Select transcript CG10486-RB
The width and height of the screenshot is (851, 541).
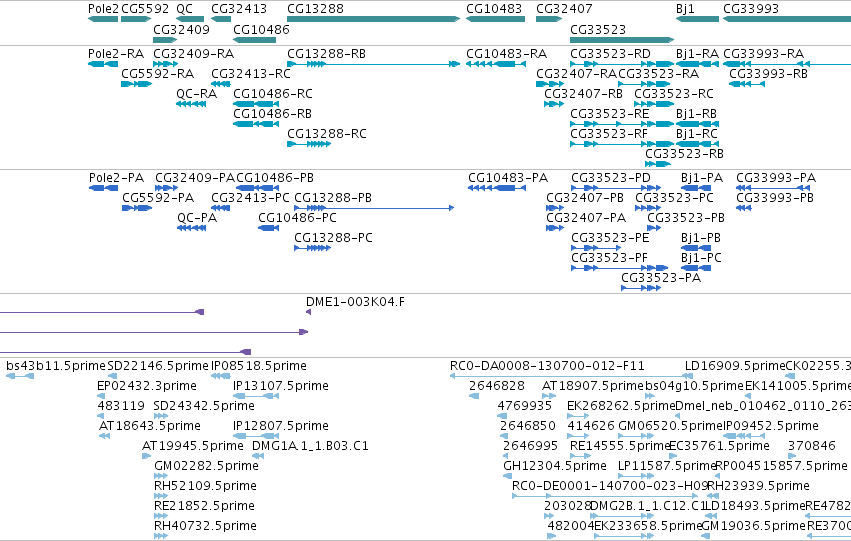pyautogui.click(x=272, y=114)
